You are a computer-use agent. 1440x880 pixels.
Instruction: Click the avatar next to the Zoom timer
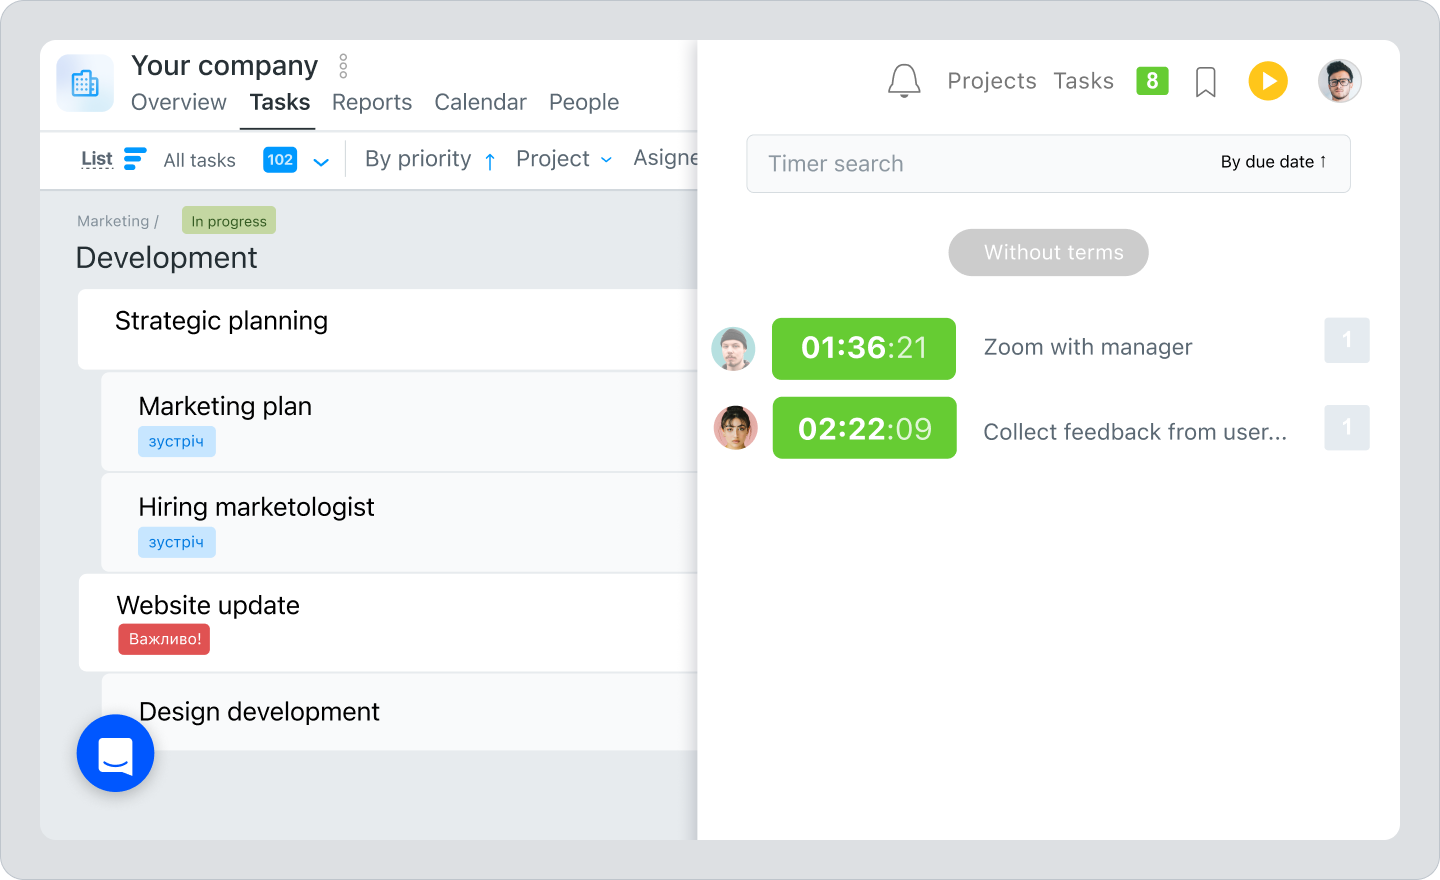click(x=734, y=349)
